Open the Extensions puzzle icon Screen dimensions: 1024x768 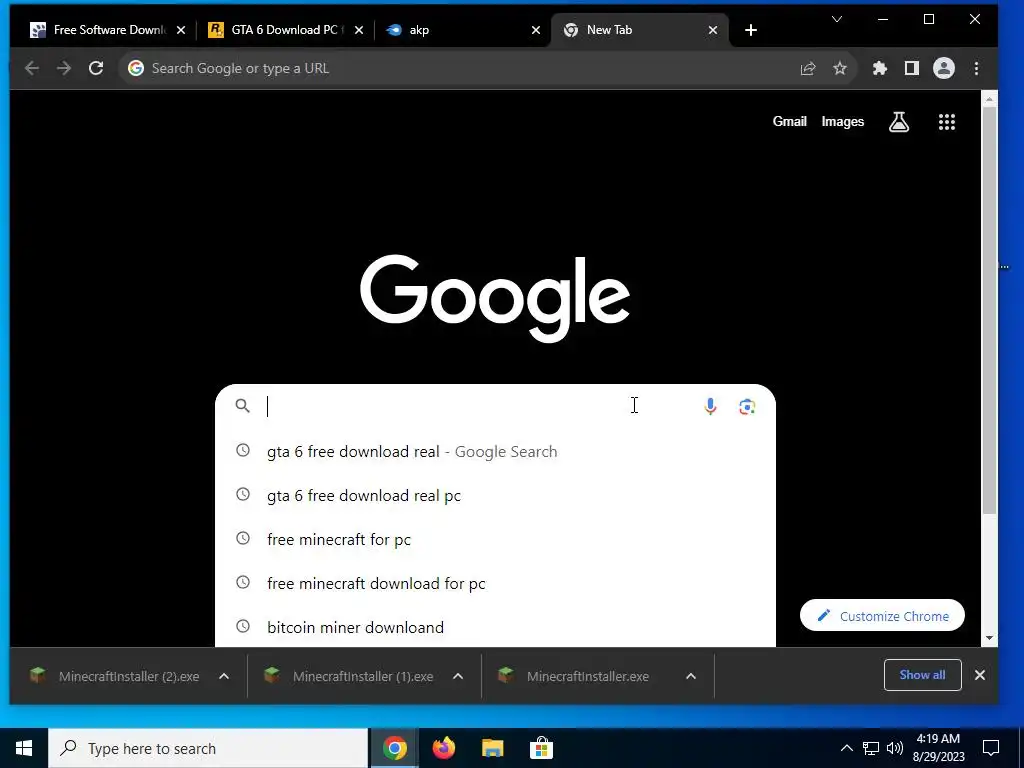click(880, 68)
